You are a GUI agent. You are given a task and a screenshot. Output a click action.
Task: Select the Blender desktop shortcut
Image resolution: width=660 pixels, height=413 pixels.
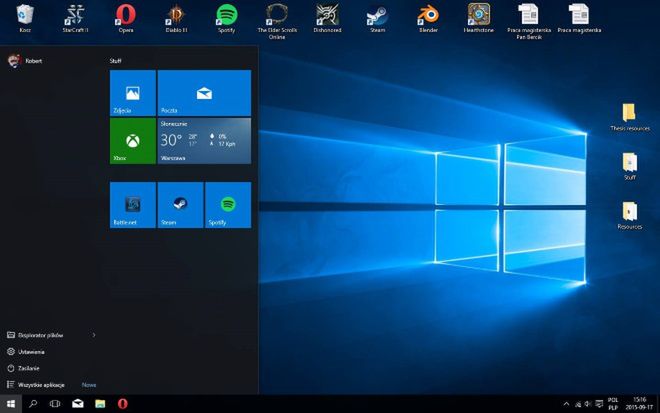point(428,19)
